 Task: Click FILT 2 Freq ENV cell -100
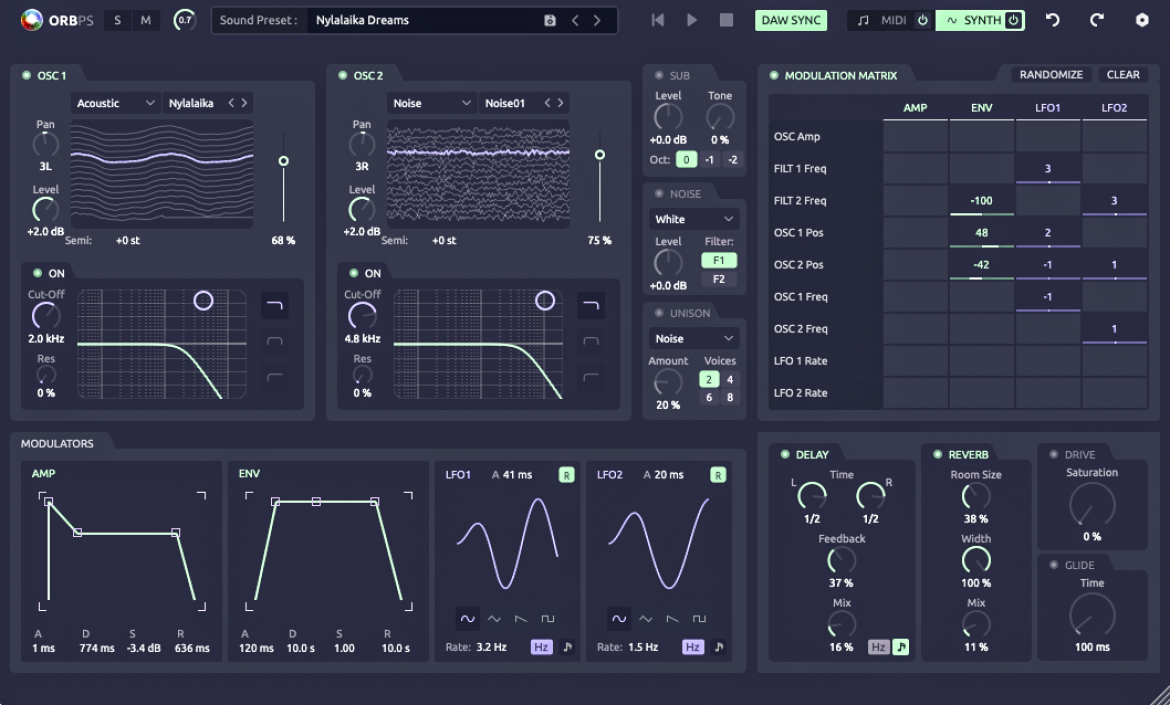pos(981,200)
